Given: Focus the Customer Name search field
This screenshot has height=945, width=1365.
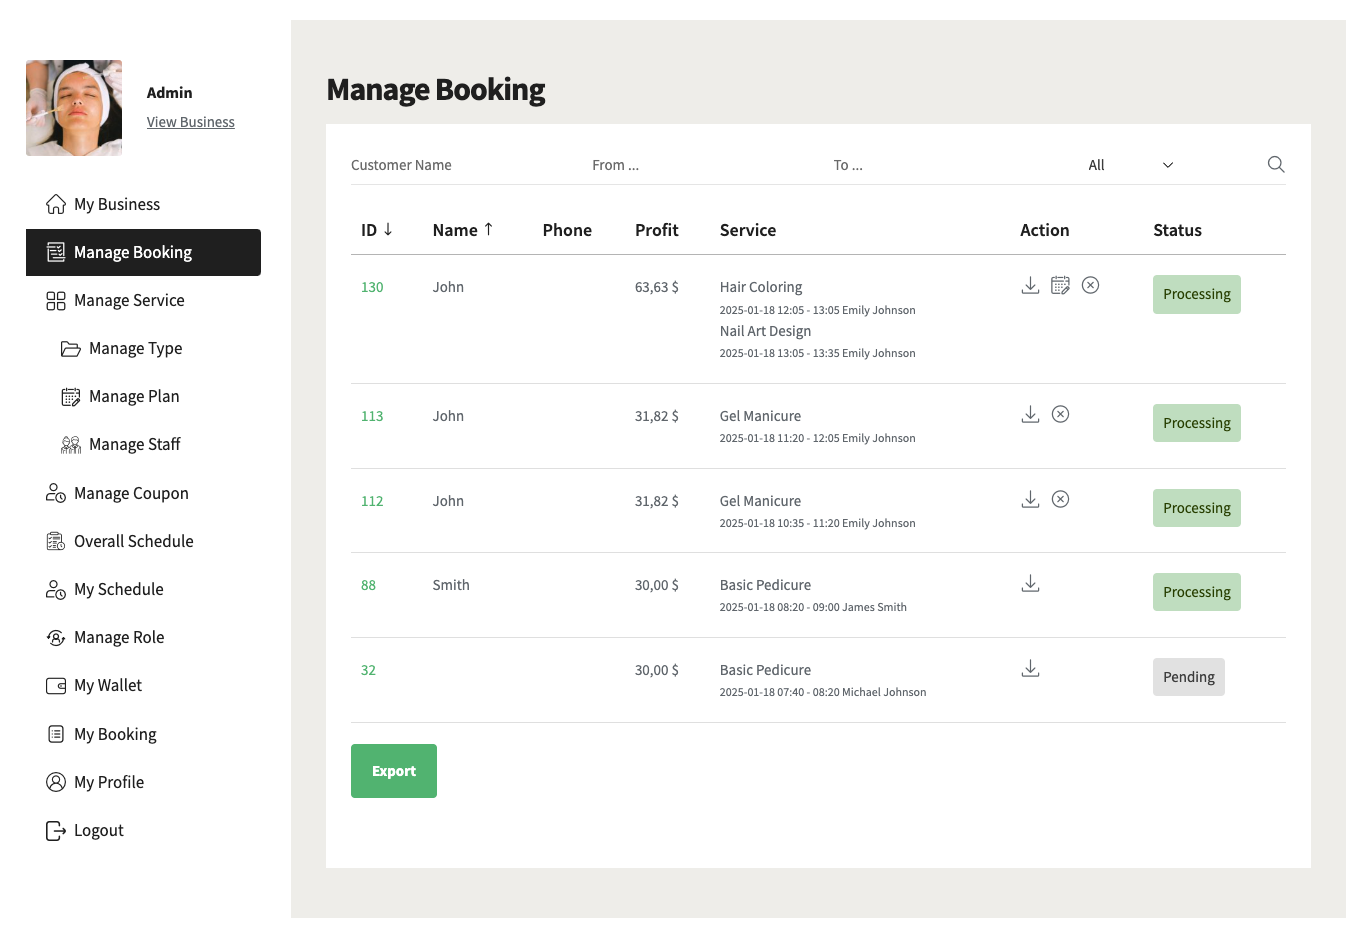Looking at the screenshot, I should click(450, 165).
